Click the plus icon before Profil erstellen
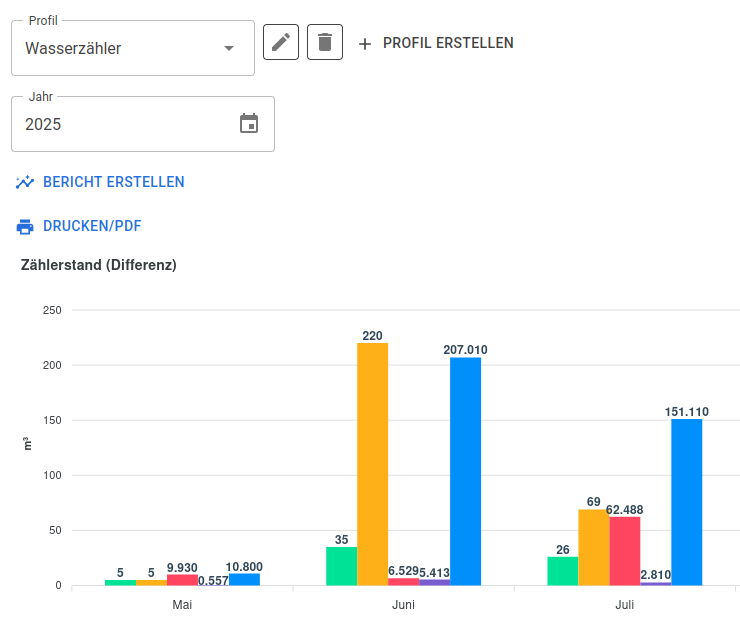The height and width of the screenshot is (619, 740). tap(364, 44)
